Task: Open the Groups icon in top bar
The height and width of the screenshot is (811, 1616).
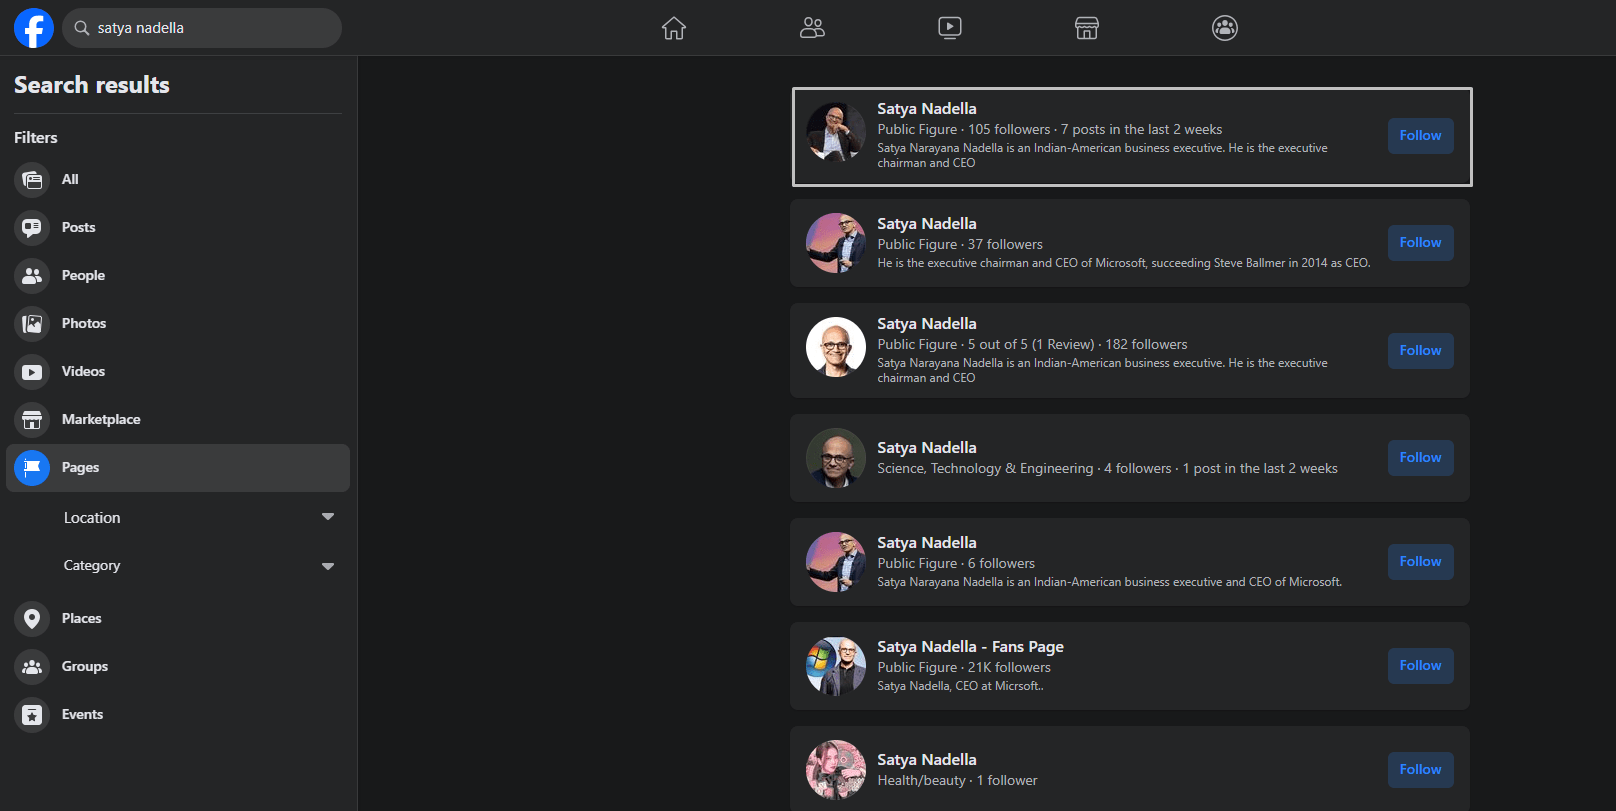Action: click(1225, 28)
